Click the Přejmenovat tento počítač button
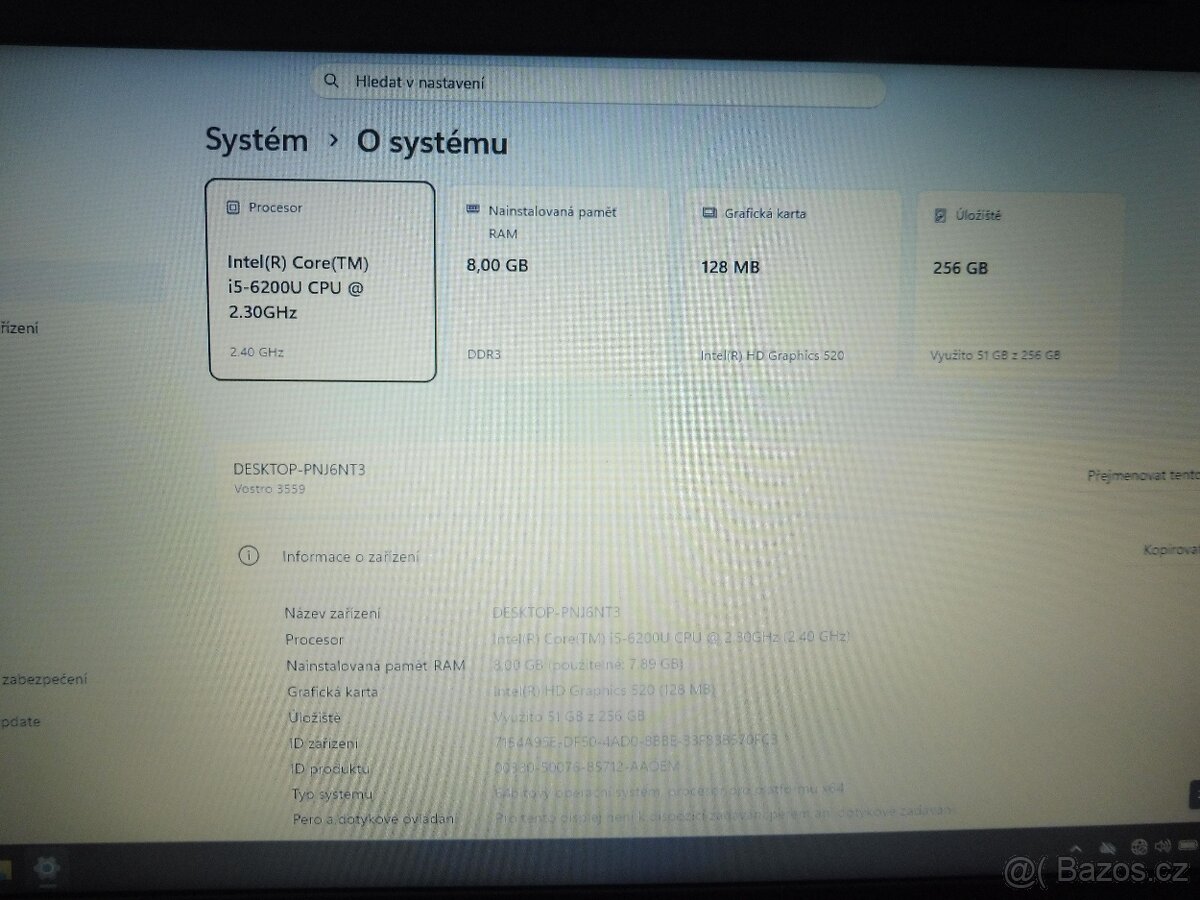1200x900 pixels. coord(1143,476)
